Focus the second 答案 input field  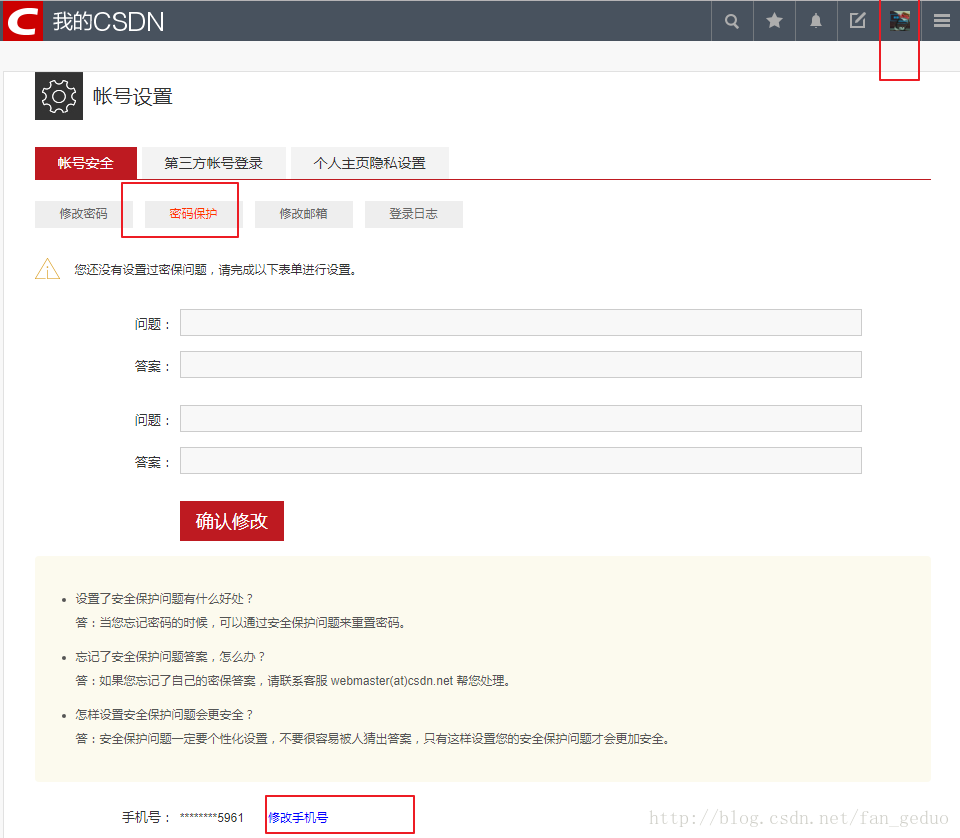point(520,460)
